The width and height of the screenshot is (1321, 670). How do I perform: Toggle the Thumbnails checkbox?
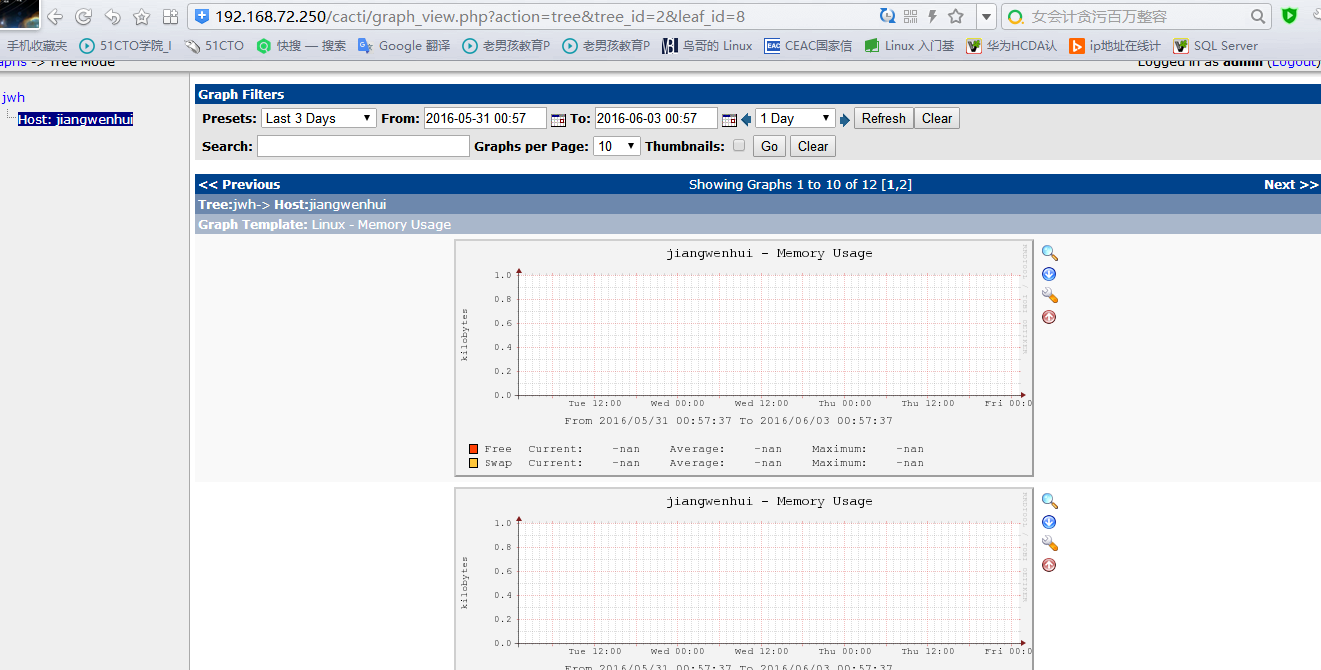pos(739,145)
